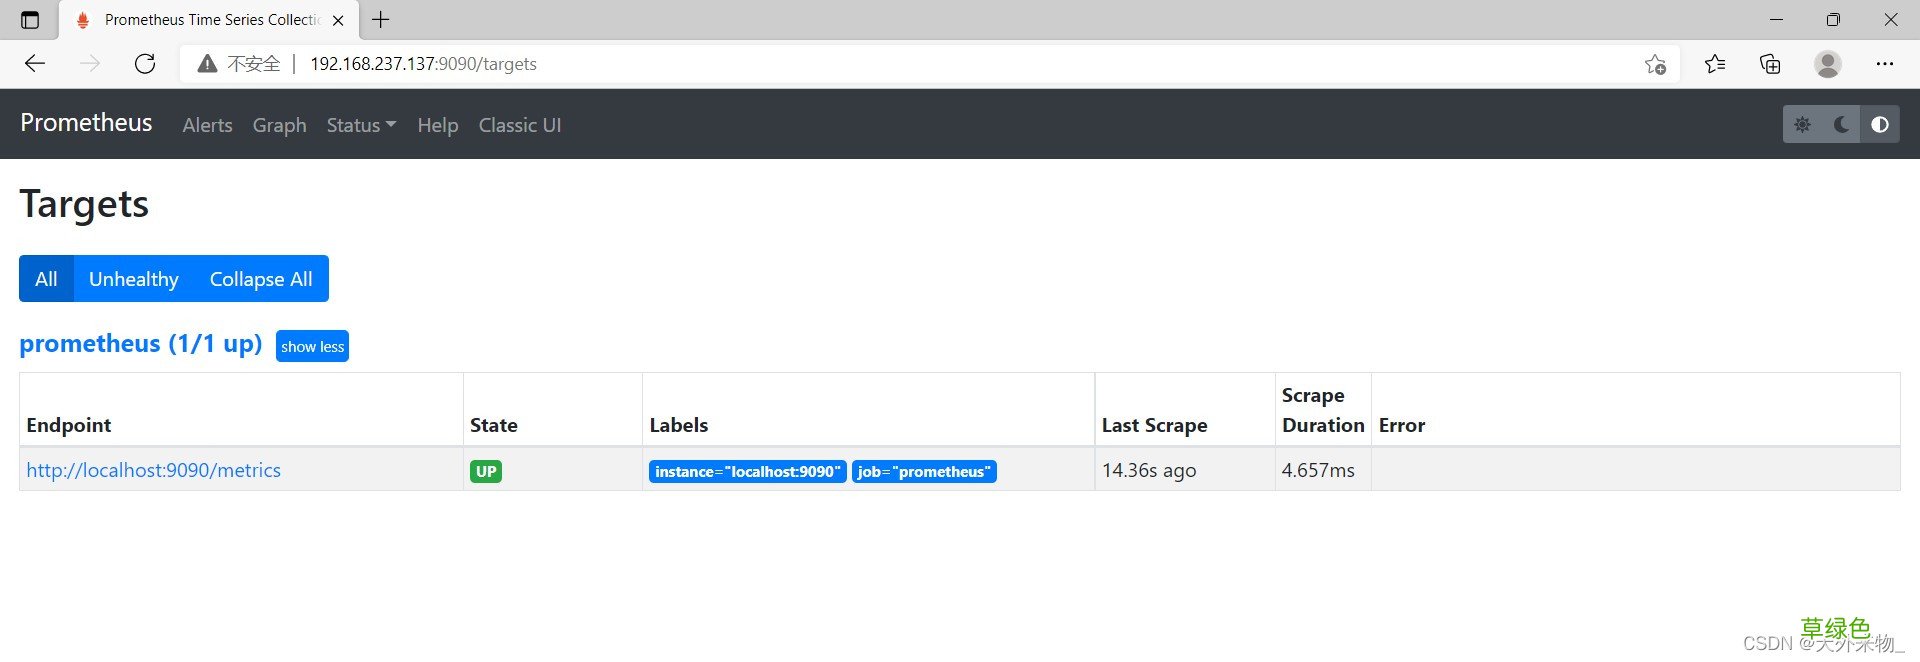The height and width of the screenshot is (662, 1920).
Task: Filter to Unhealthy targets
Action: 134,279
